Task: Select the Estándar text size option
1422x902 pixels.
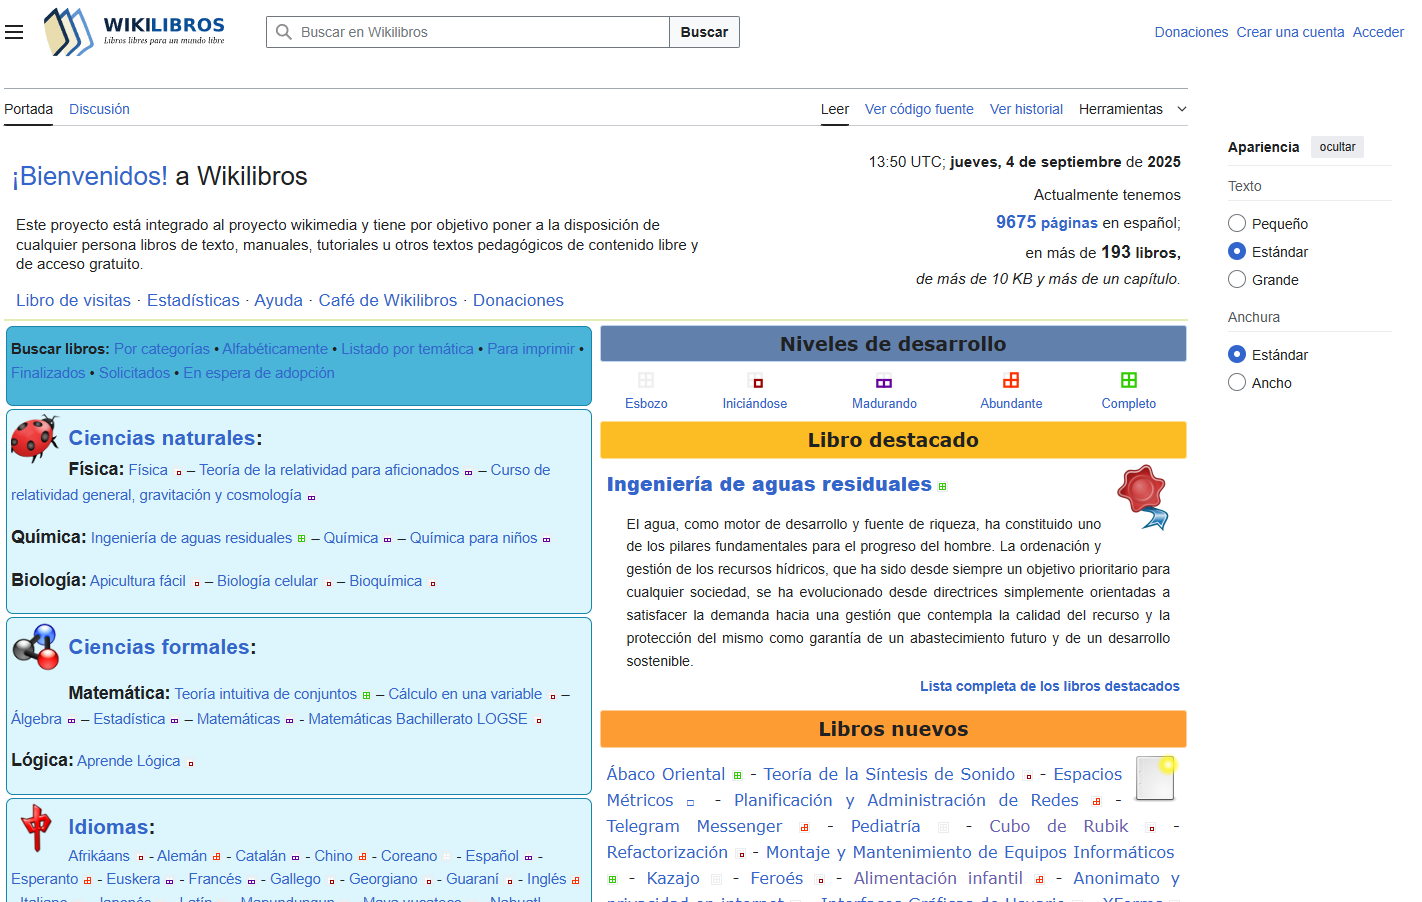Action: (x=1237, y=251)
